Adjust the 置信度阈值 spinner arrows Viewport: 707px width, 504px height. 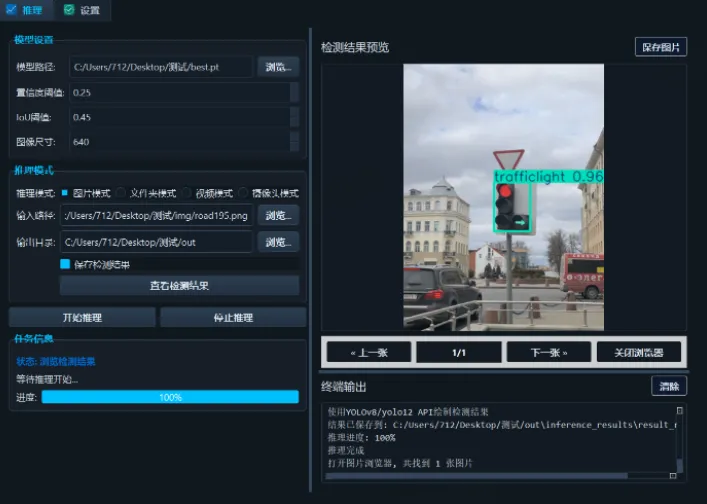point(294,92)
